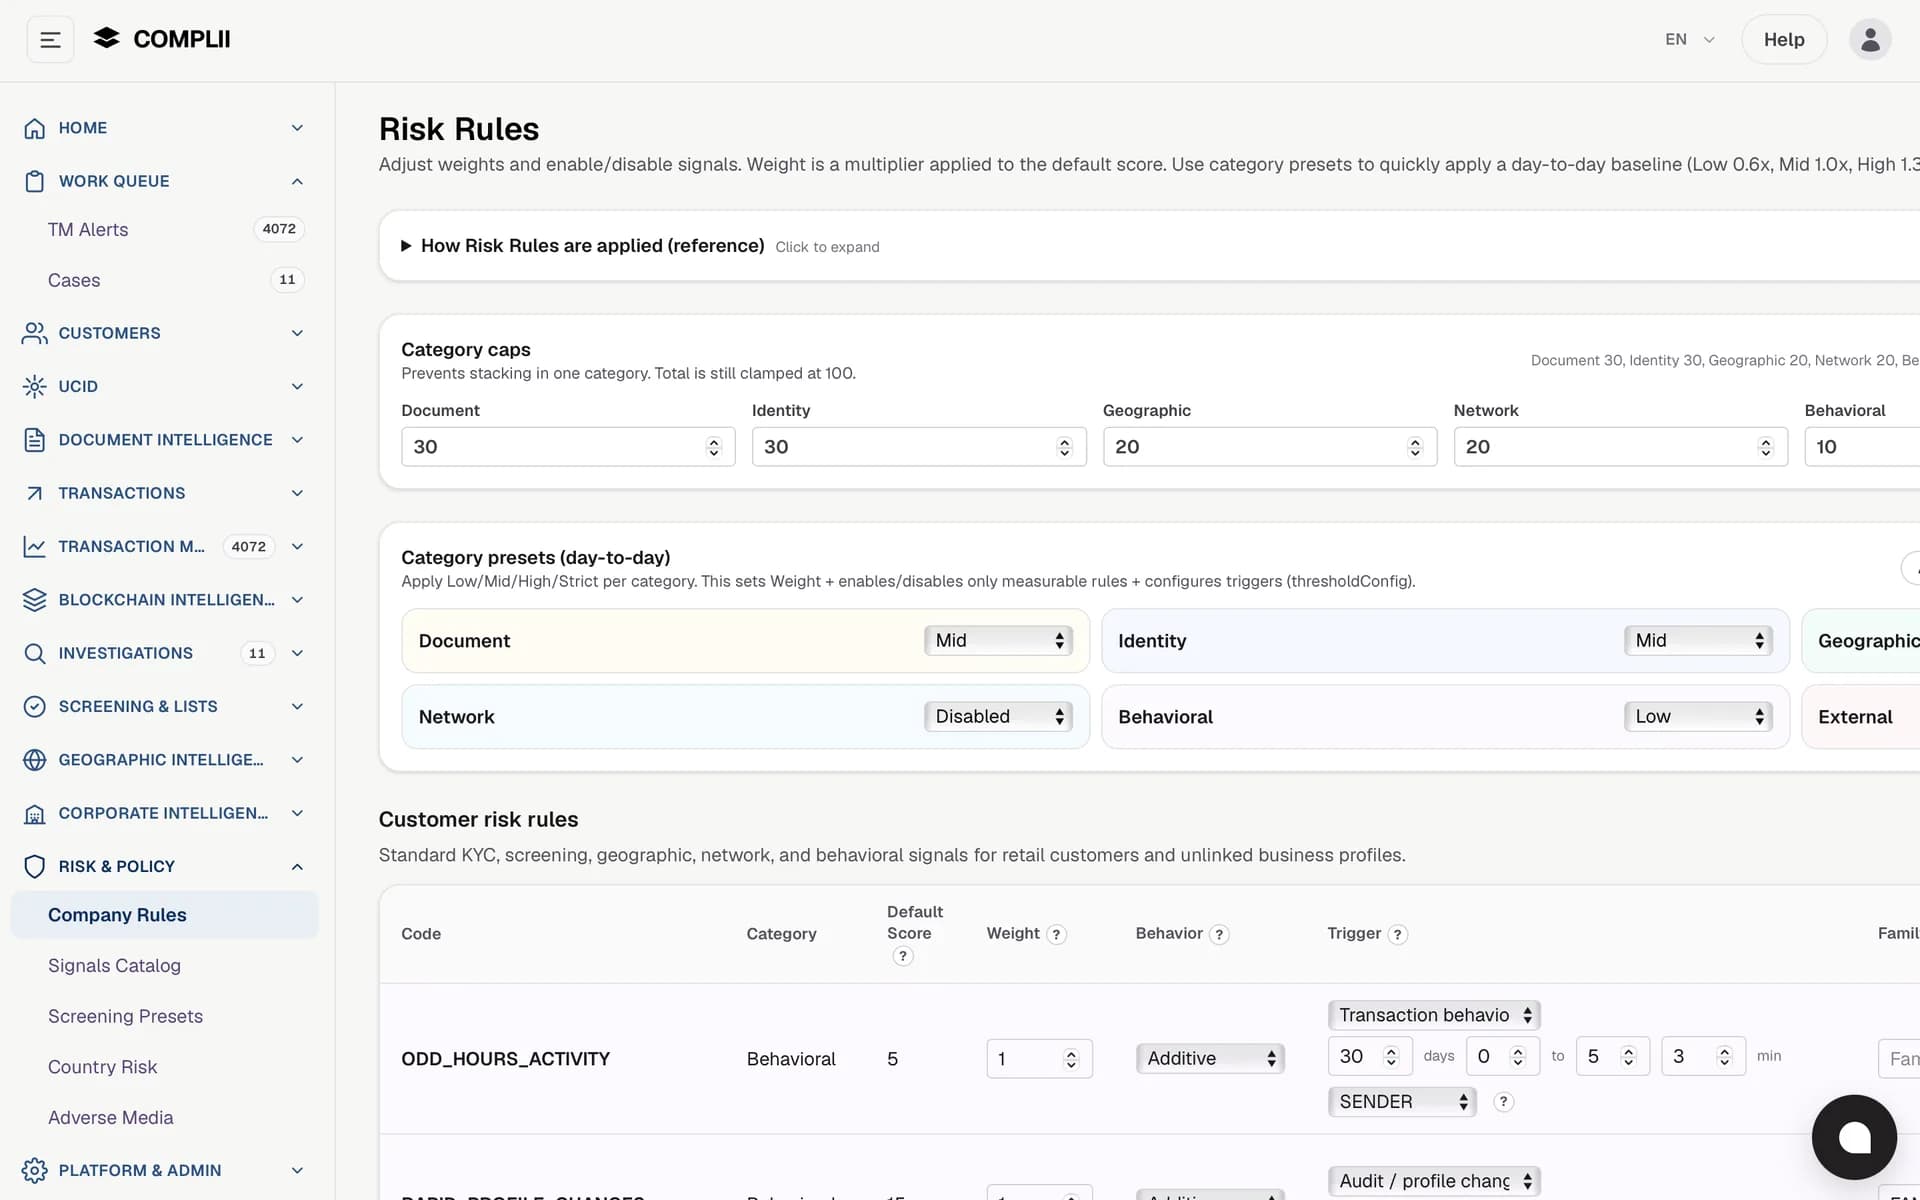Click the Document cap stepper arrows
The image size is (1920, 1200).
(714, 447)
